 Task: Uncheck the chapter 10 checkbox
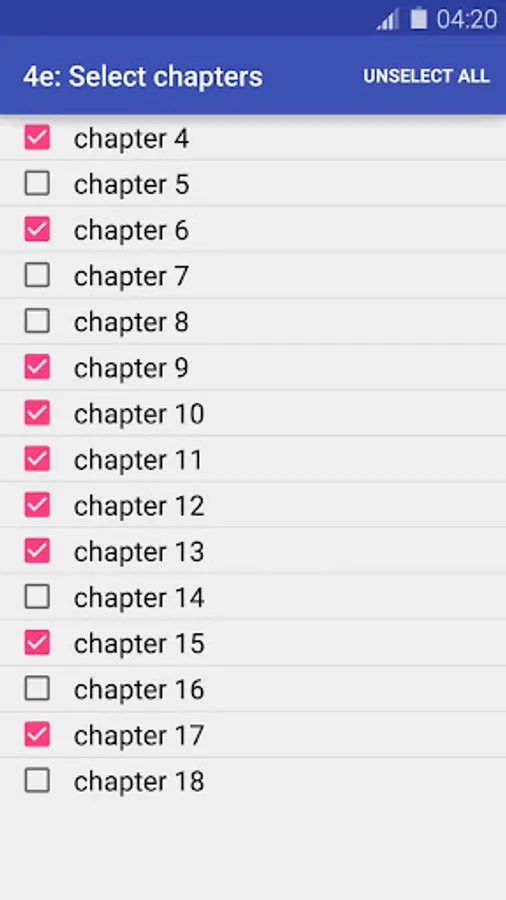point(37,413)
